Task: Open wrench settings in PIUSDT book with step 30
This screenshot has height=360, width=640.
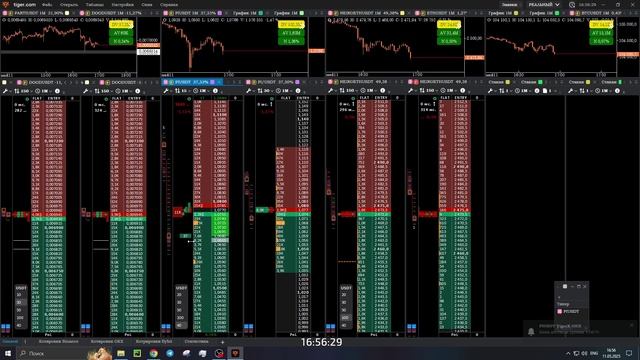Action: pos(249,91)
